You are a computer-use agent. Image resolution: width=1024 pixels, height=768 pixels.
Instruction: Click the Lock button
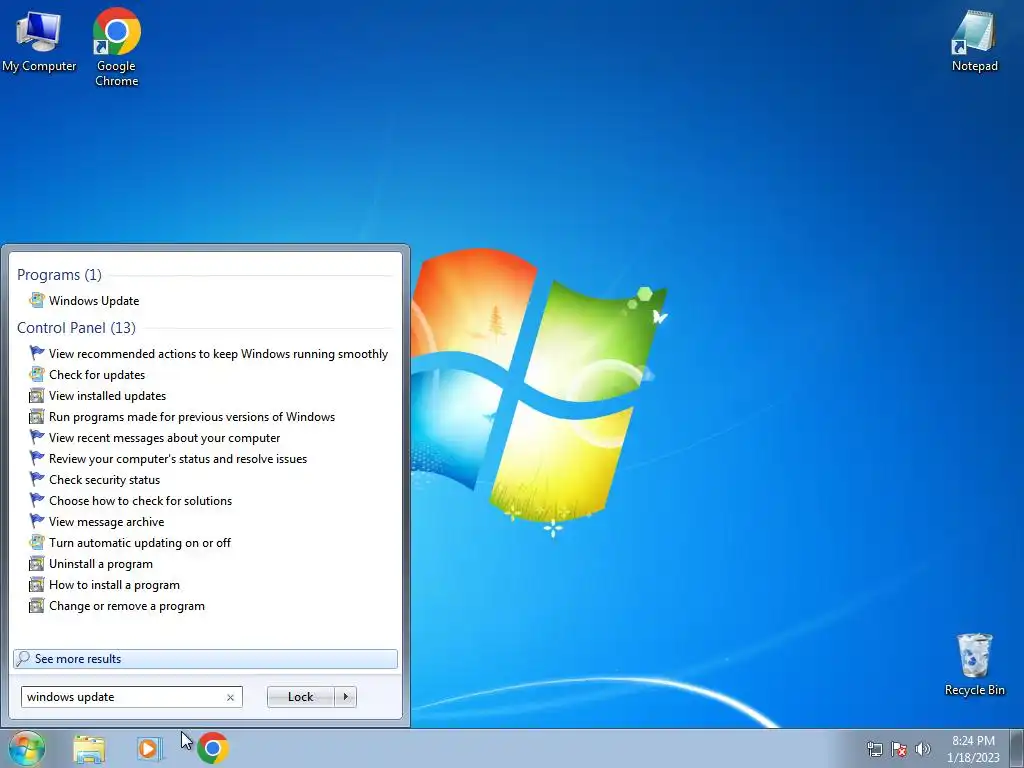click(x=300, y=697)
